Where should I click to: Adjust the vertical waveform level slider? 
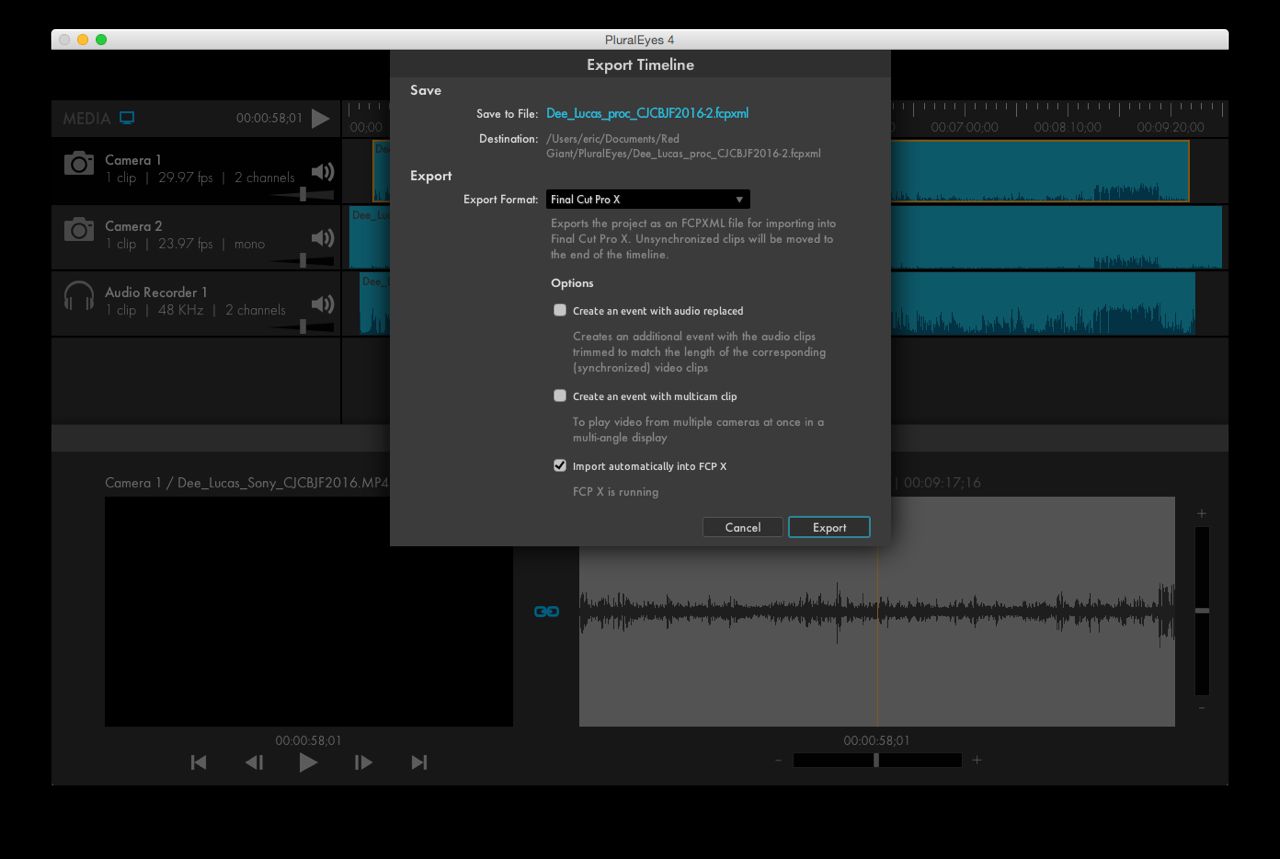(x=1202, y=610)
